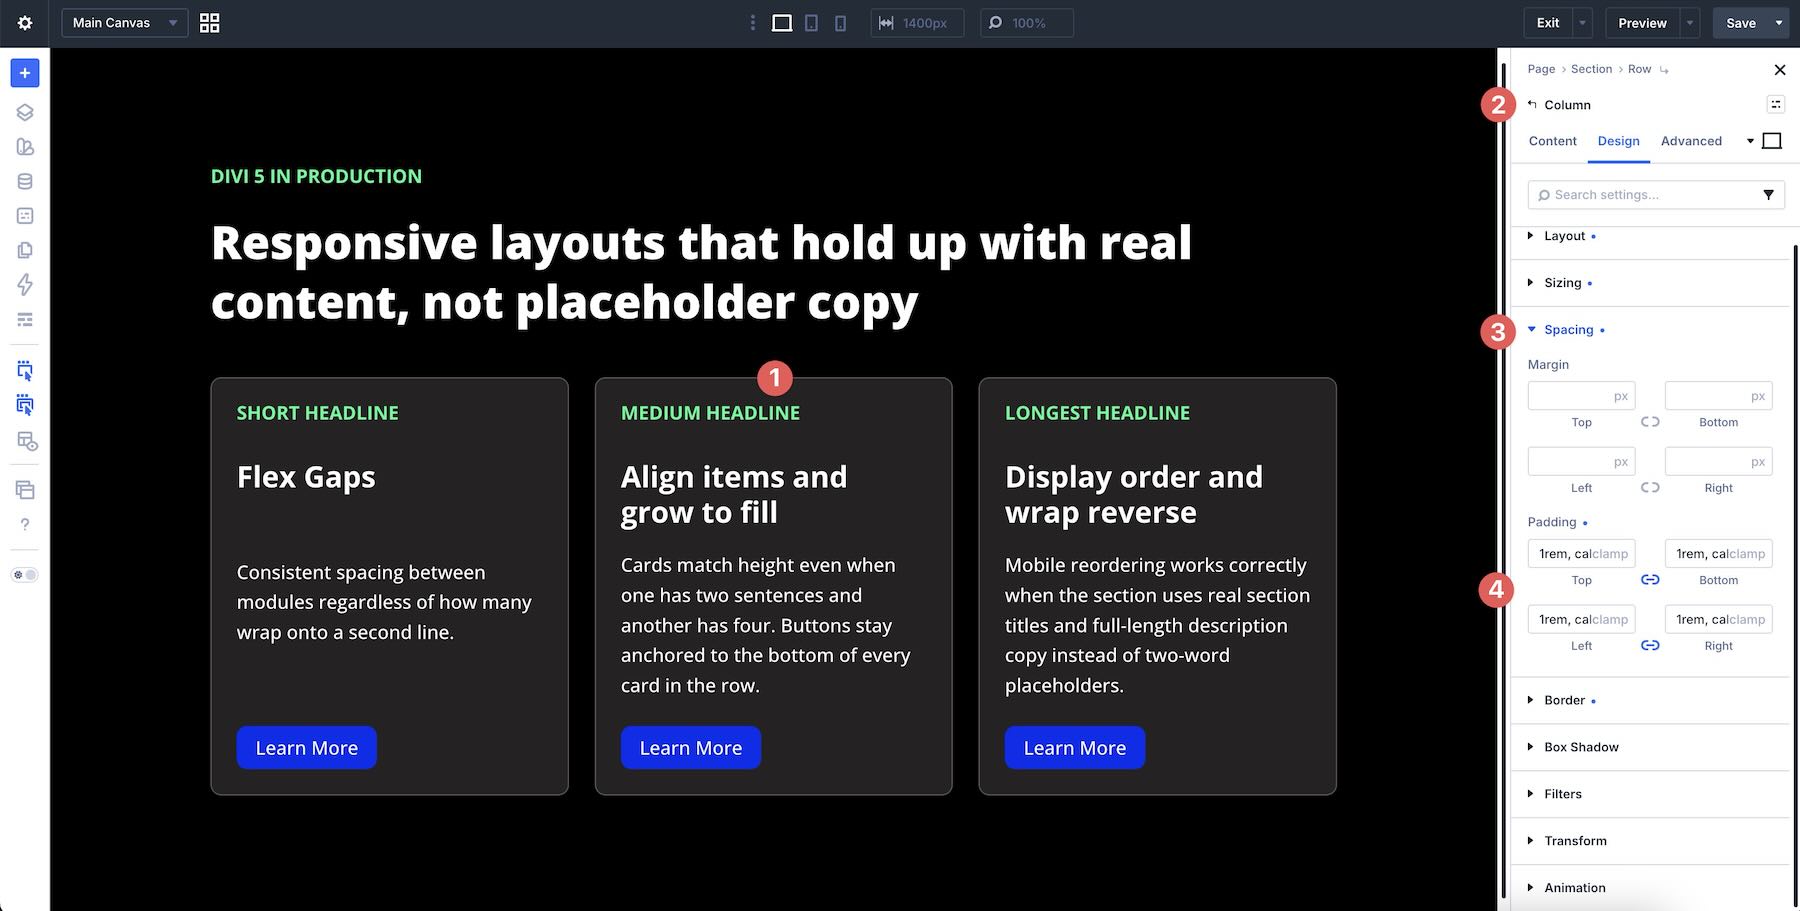Open the panel options icon beside Column
The width and height of the screenshot is (1800, 911).
click(x=1775, y=104)
